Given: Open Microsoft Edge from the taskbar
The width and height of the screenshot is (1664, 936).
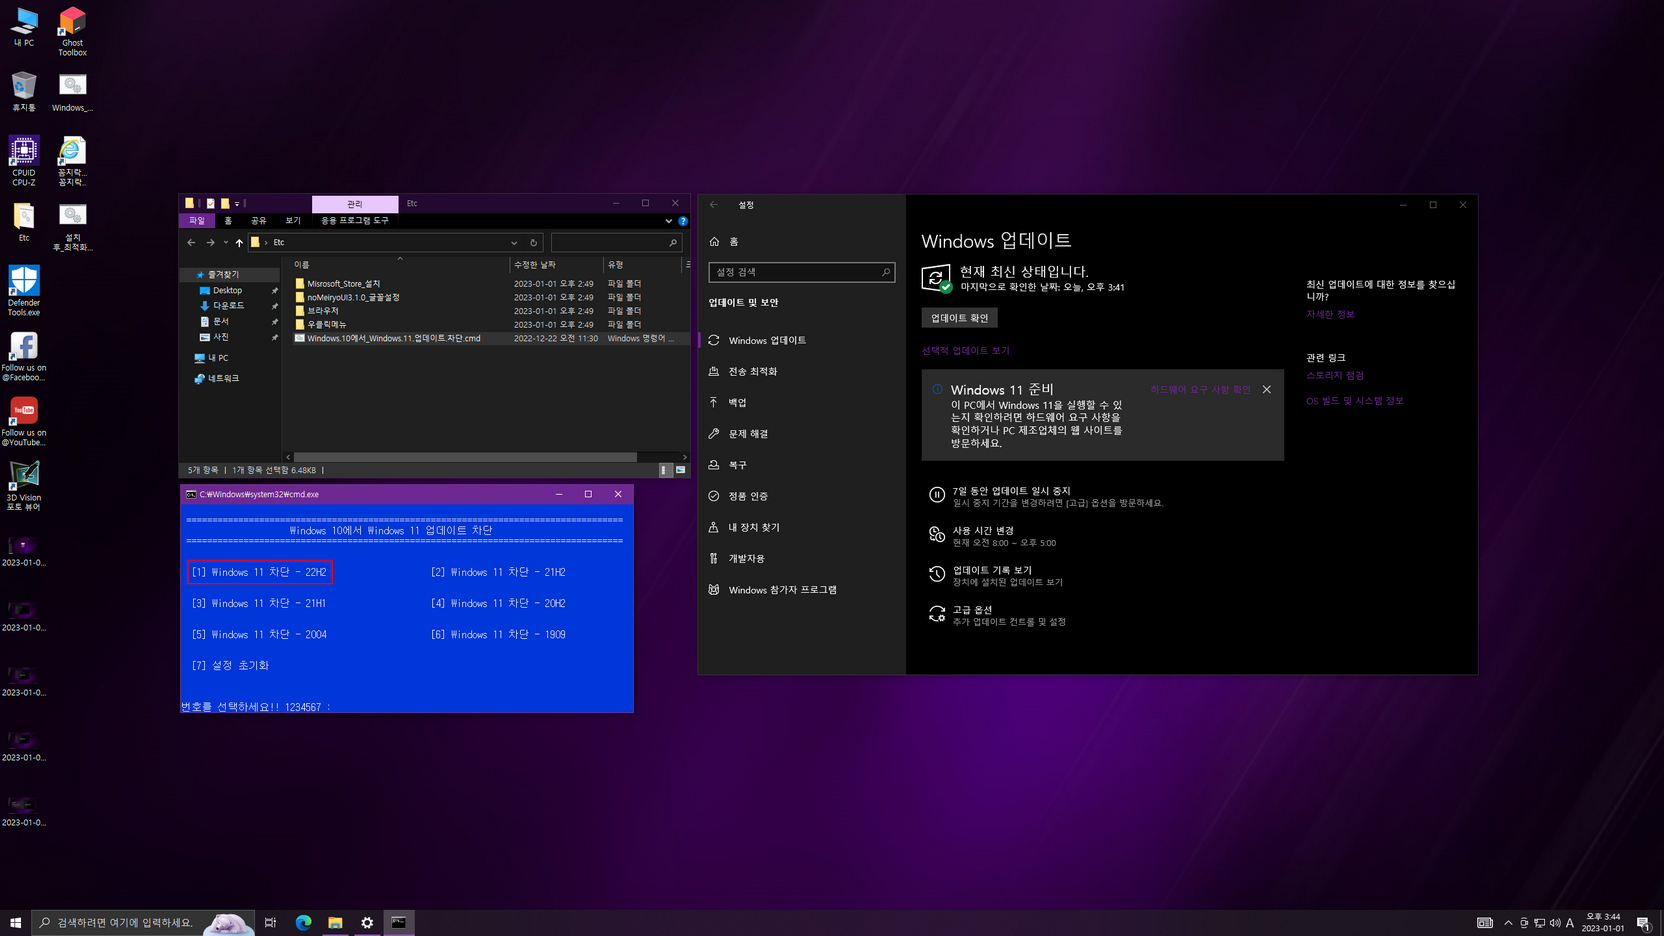Looking at the screenshot, I should 303,922.
